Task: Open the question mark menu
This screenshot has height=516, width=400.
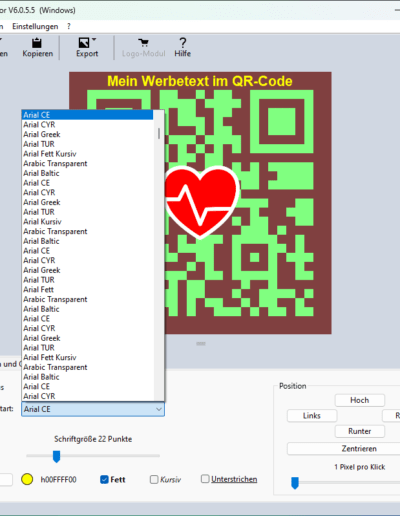Action: pyautogui.click(x=69, y=26)
